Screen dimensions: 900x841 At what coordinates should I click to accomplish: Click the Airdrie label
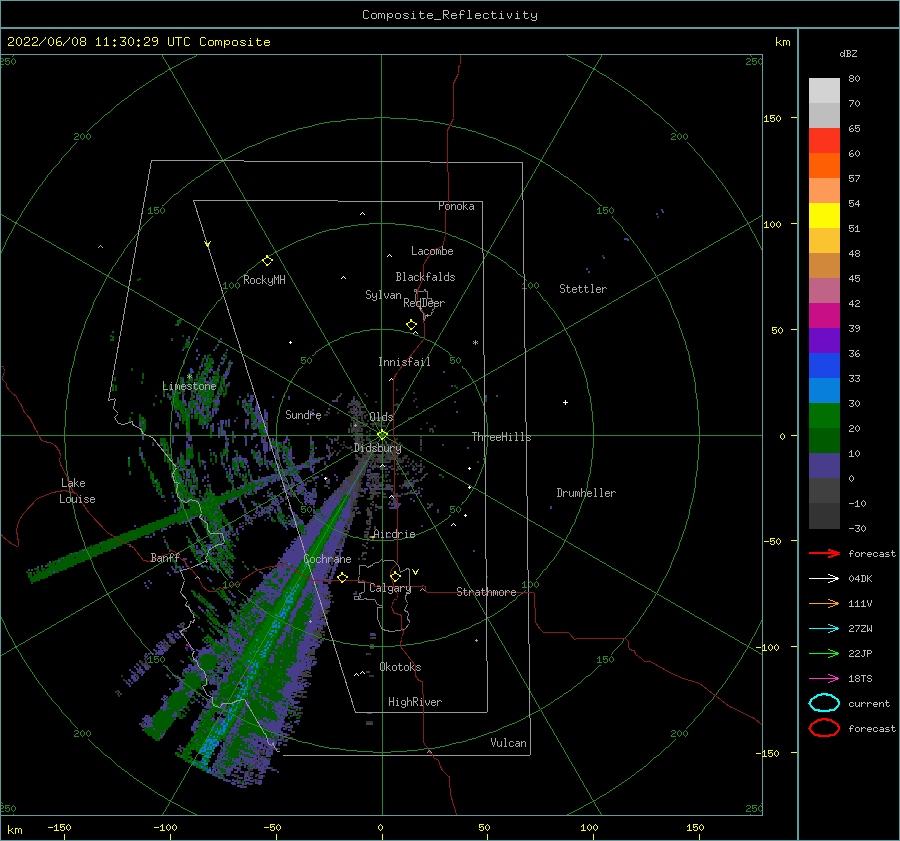click(394, 534)
